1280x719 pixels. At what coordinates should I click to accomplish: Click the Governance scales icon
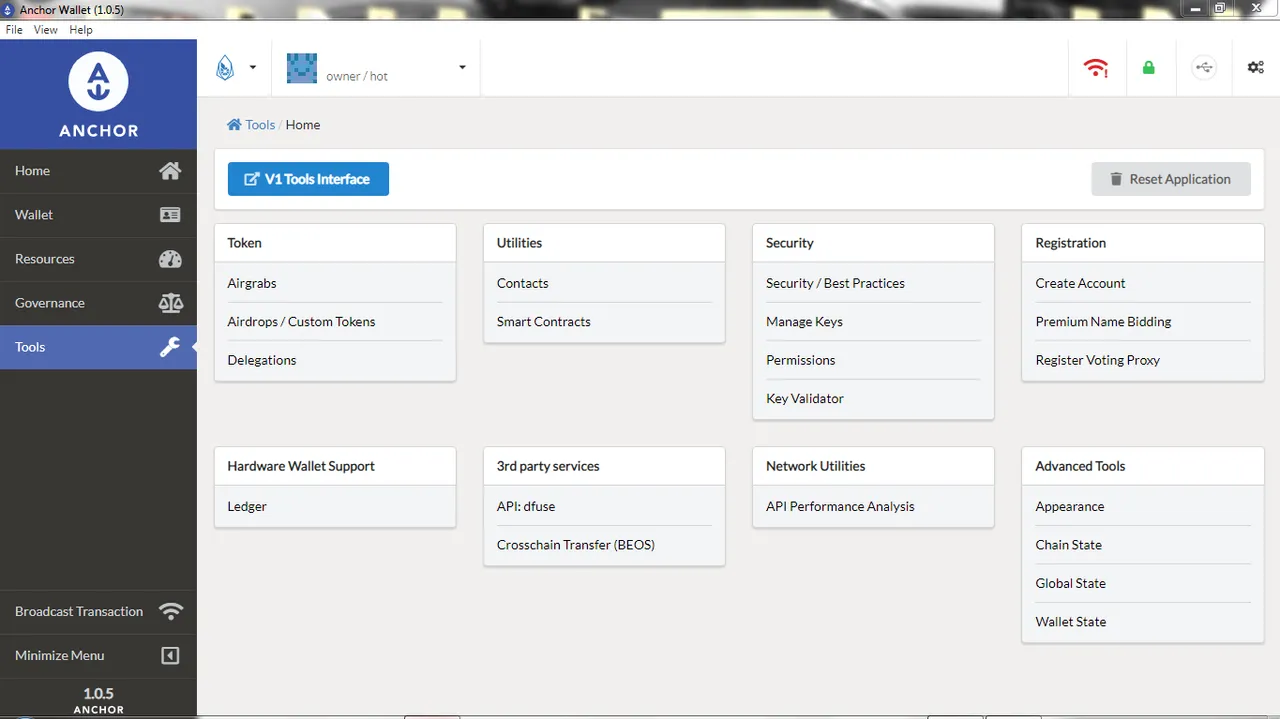click(170, 303)
